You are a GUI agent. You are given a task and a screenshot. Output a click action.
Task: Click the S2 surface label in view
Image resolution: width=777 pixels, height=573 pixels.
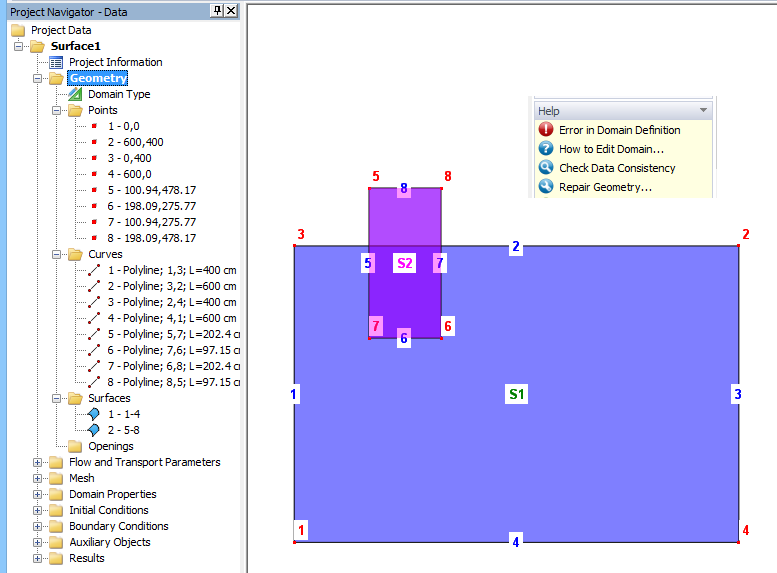pos(404,263)
